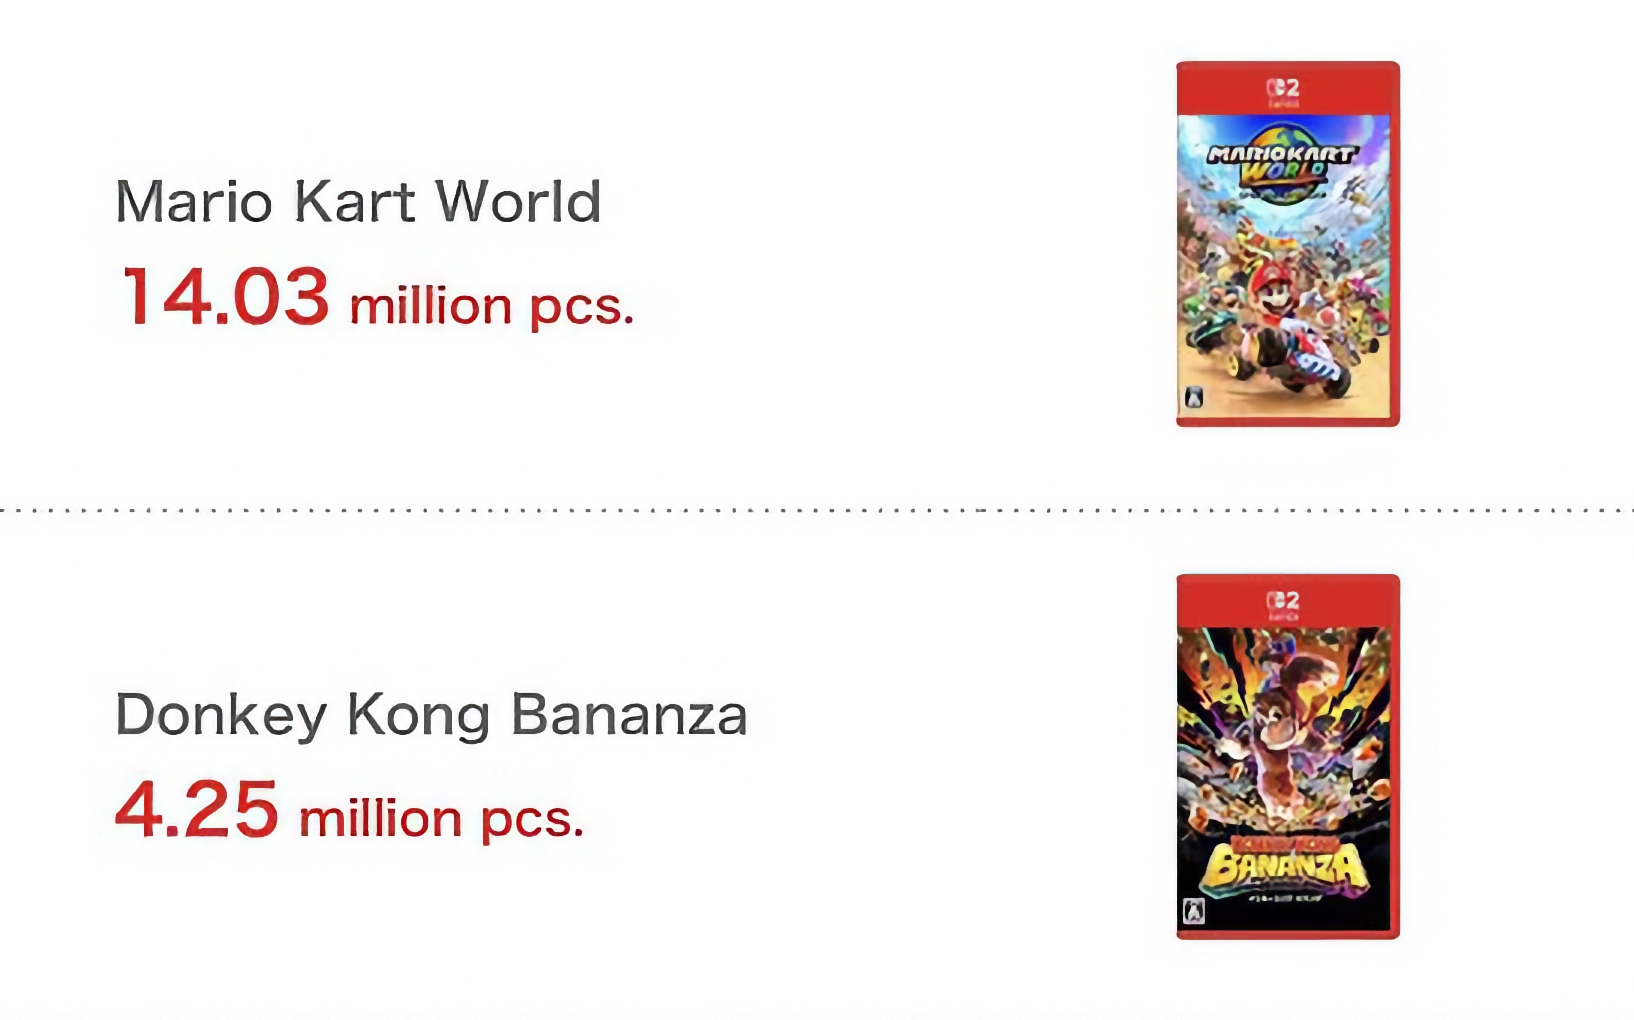The width and height of the screenshot is (1634, 1020).
Task: Click the rating icon on Mario Kart World cover
Action: coord(1193,398)
